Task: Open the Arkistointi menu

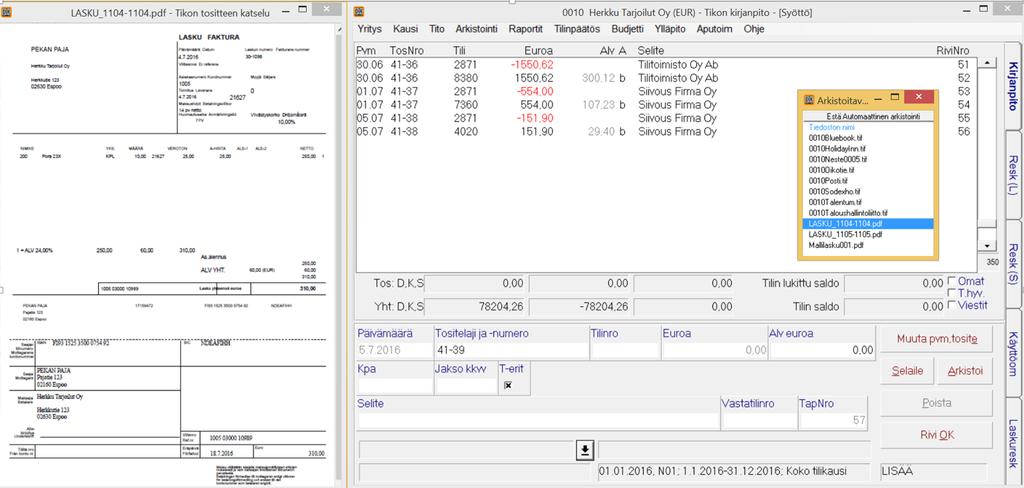Action: (x=477, y=29)
